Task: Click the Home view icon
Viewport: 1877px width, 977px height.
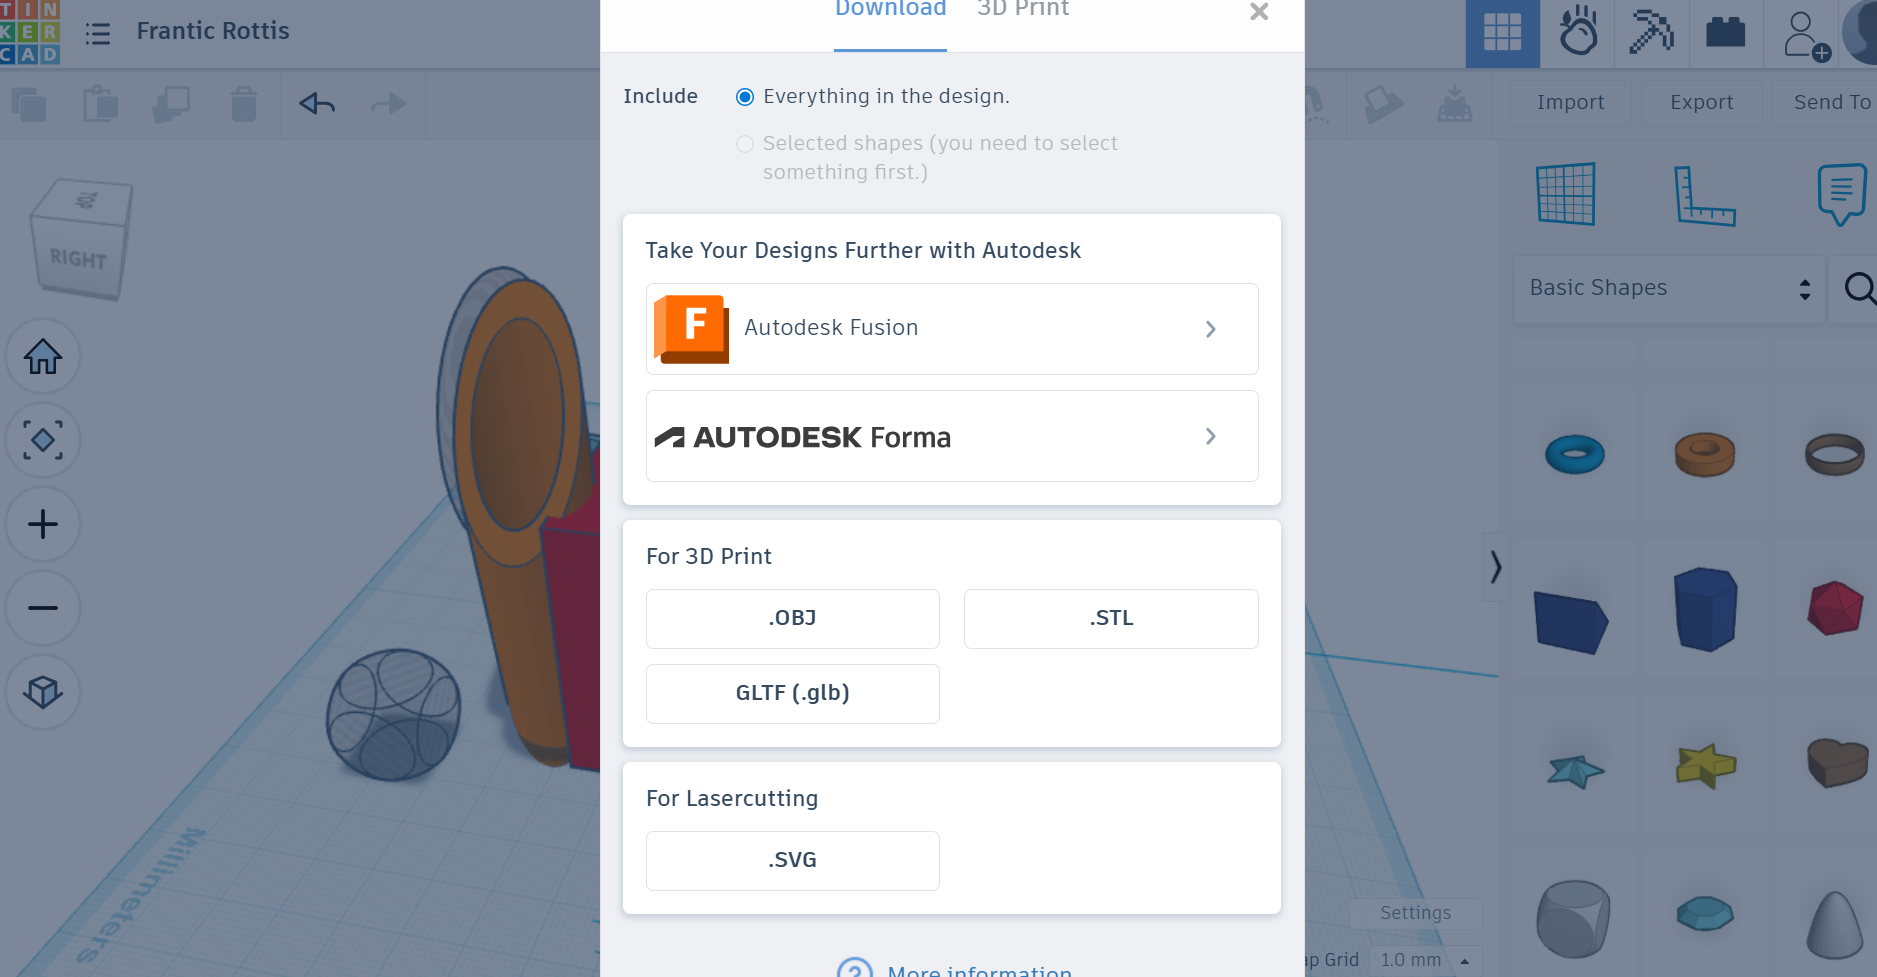Action: click(43, 357)
